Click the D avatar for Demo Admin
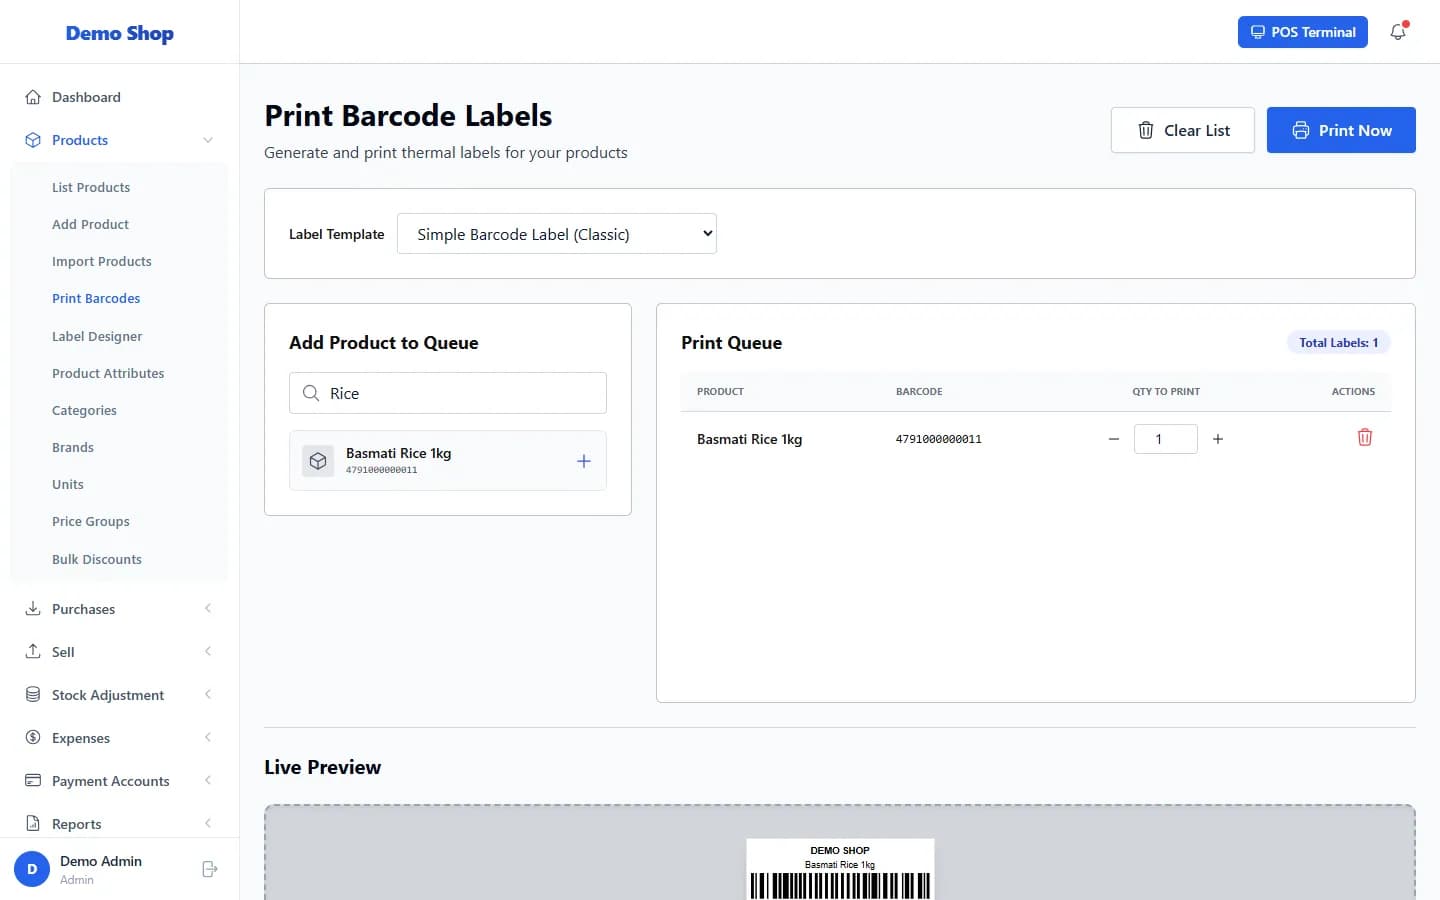The image size is (1440, 900). pyautogui.click(x=32, y=869)
